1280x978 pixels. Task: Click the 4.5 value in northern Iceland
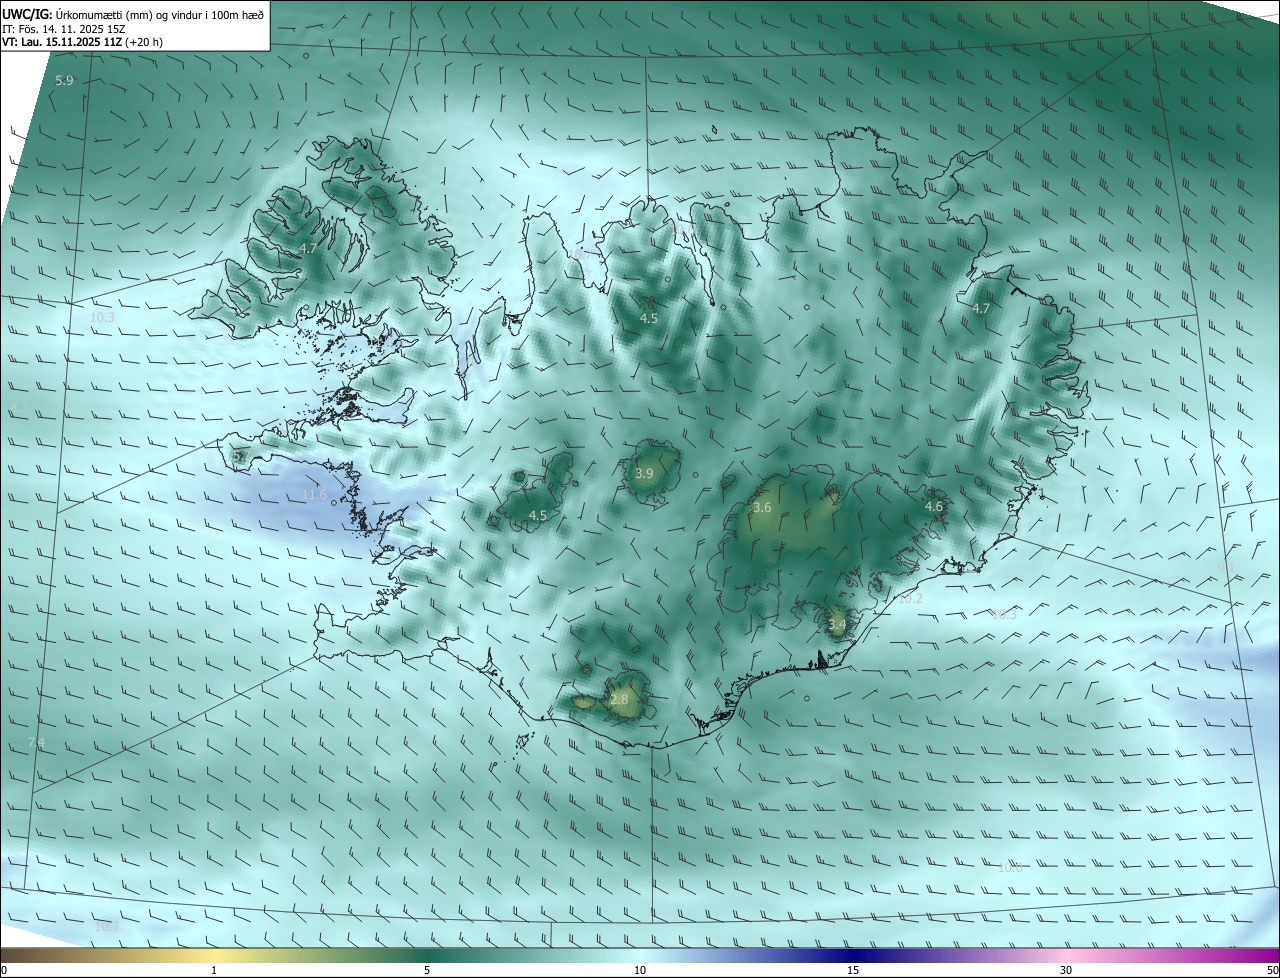pyautogui.click(x=649, y=318)
